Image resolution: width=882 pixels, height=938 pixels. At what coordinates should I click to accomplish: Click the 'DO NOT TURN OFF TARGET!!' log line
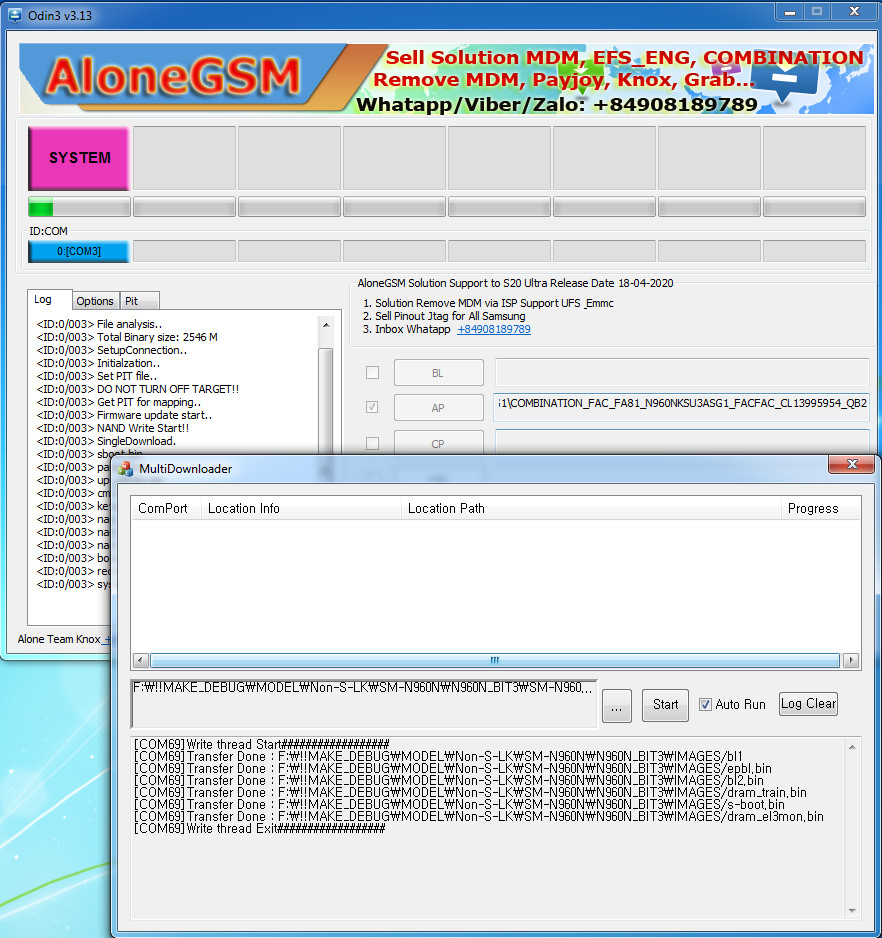pos(138,389)
